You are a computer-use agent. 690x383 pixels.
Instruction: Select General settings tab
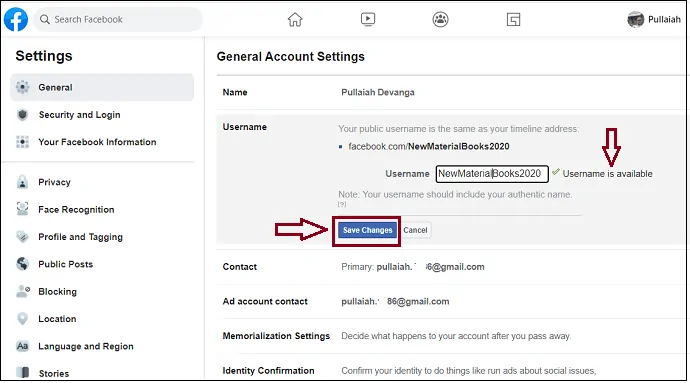point(102,87)
